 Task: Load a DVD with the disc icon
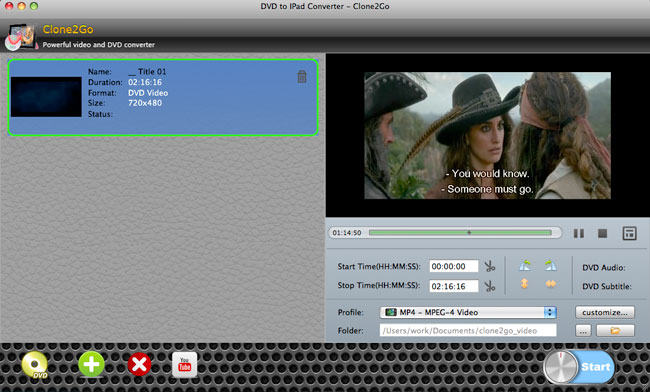(34, 365)
